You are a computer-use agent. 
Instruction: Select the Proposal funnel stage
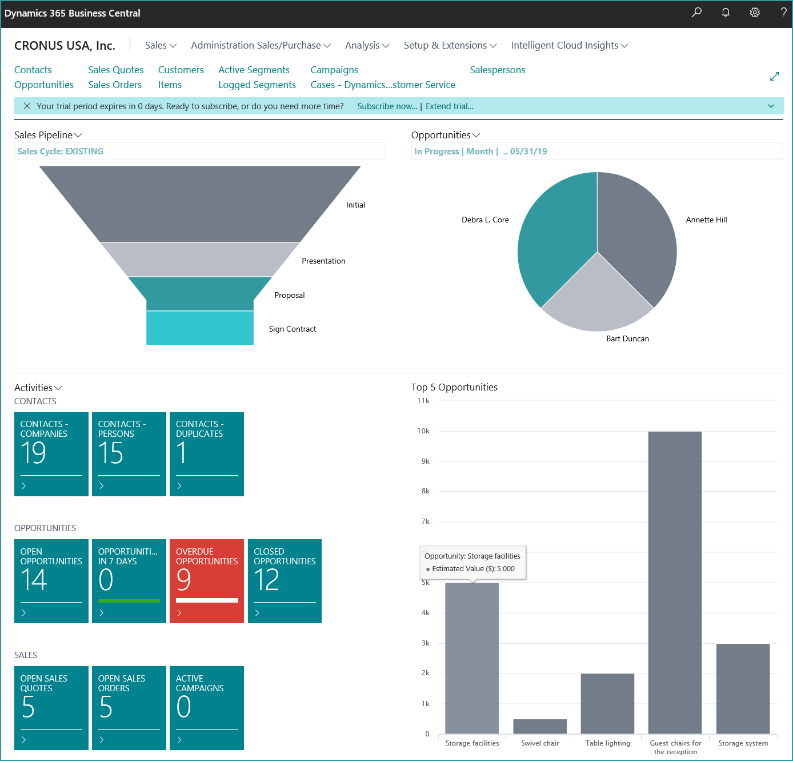coord(200,293)
